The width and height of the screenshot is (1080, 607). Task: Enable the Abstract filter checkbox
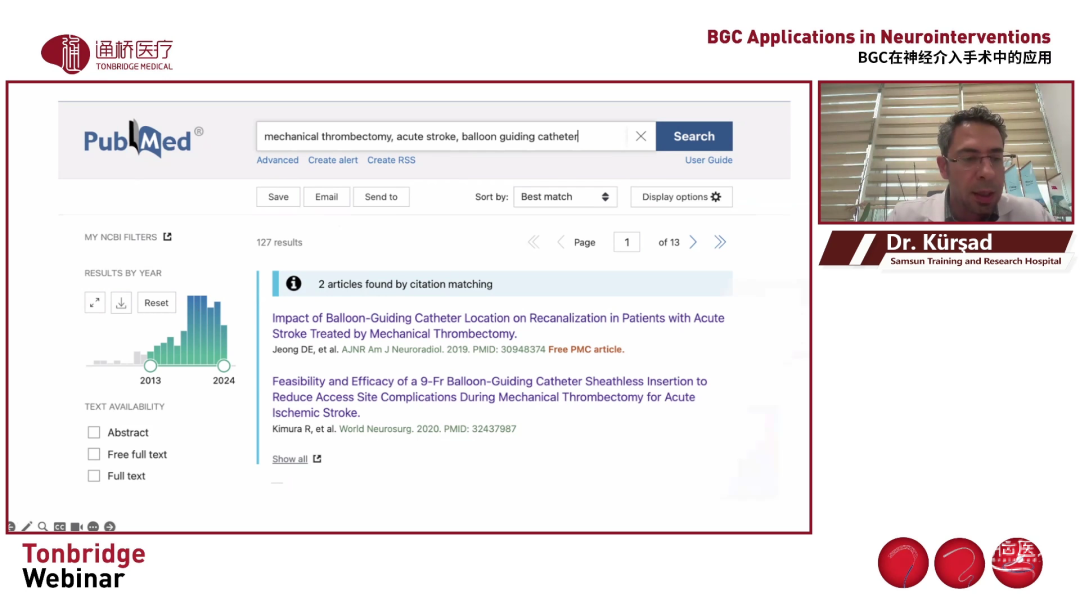coord(94,433)
